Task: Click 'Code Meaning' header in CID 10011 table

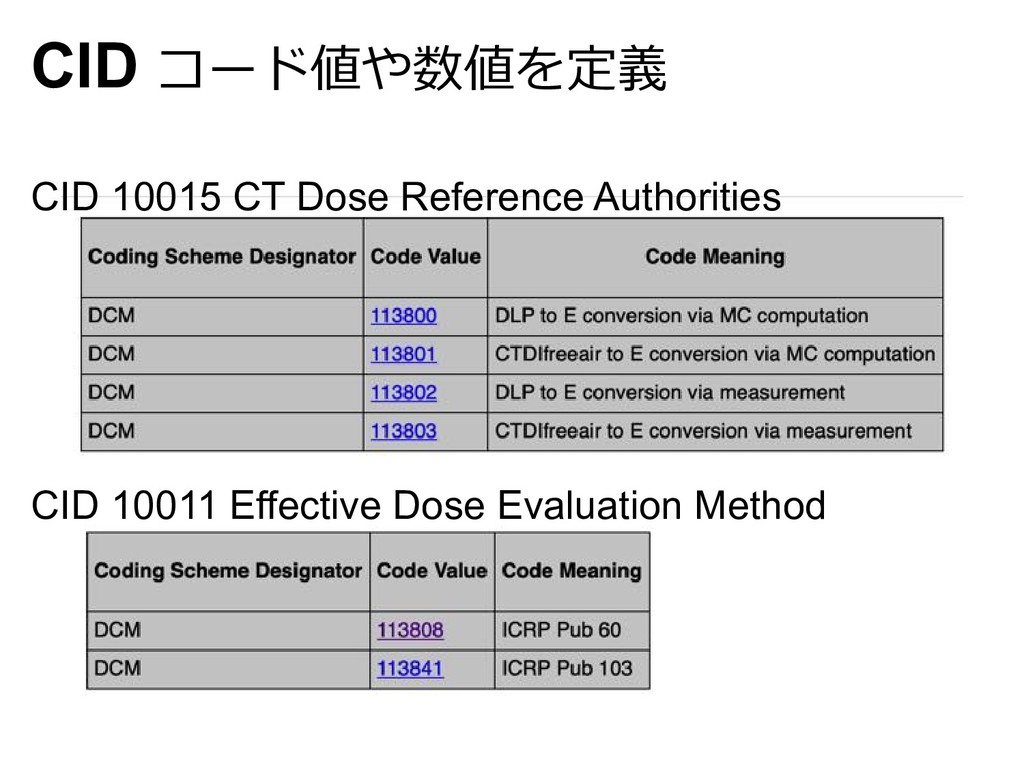Action: click(572, 571)
